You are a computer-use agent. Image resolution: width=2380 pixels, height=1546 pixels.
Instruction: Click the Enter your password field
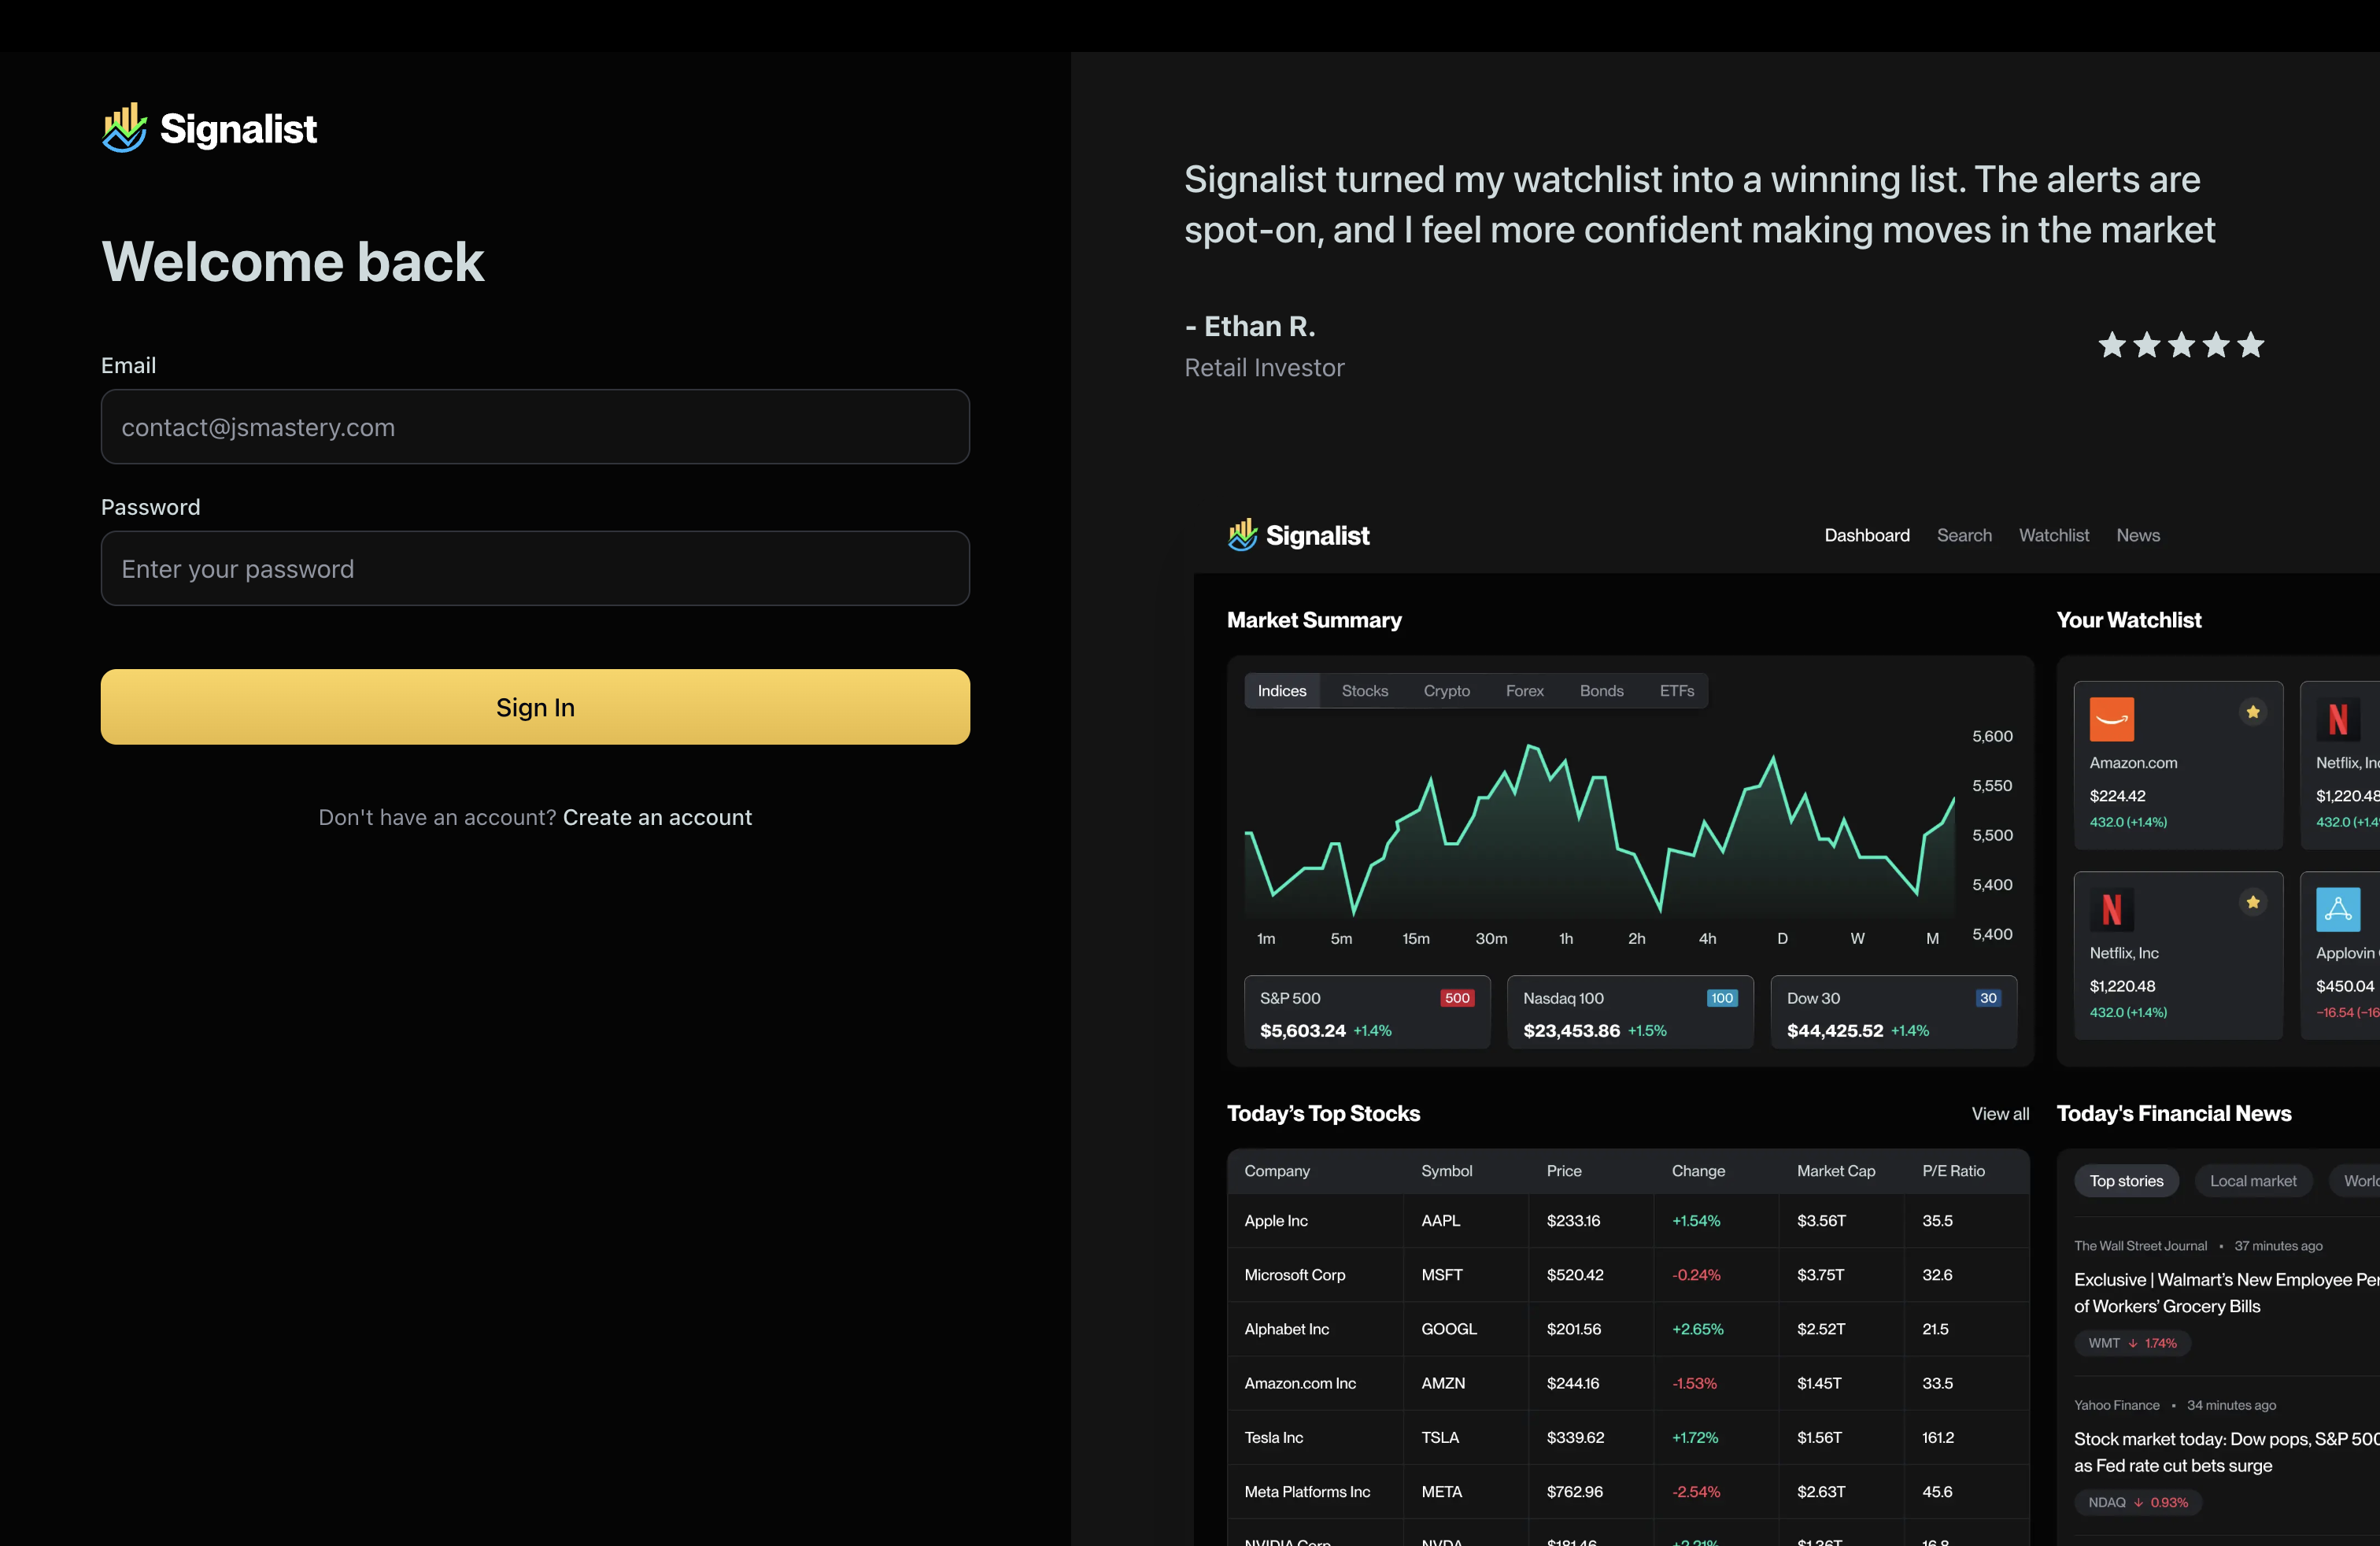pos(535,568)
